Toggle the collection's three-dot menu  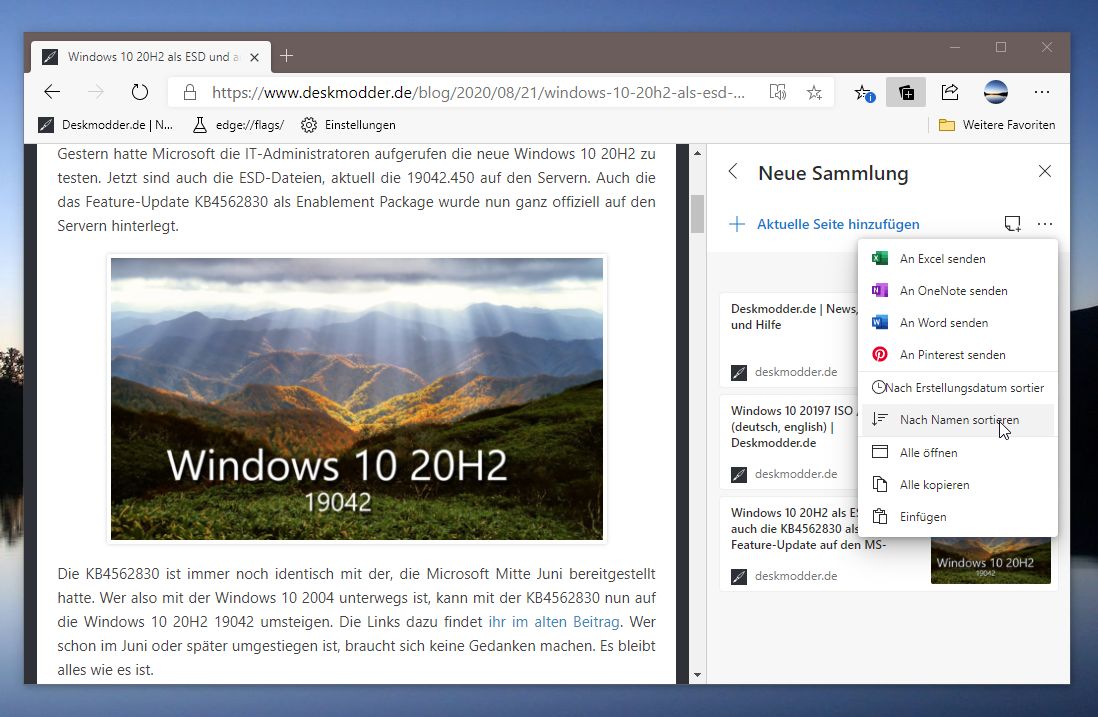[x=1045, y=224]
